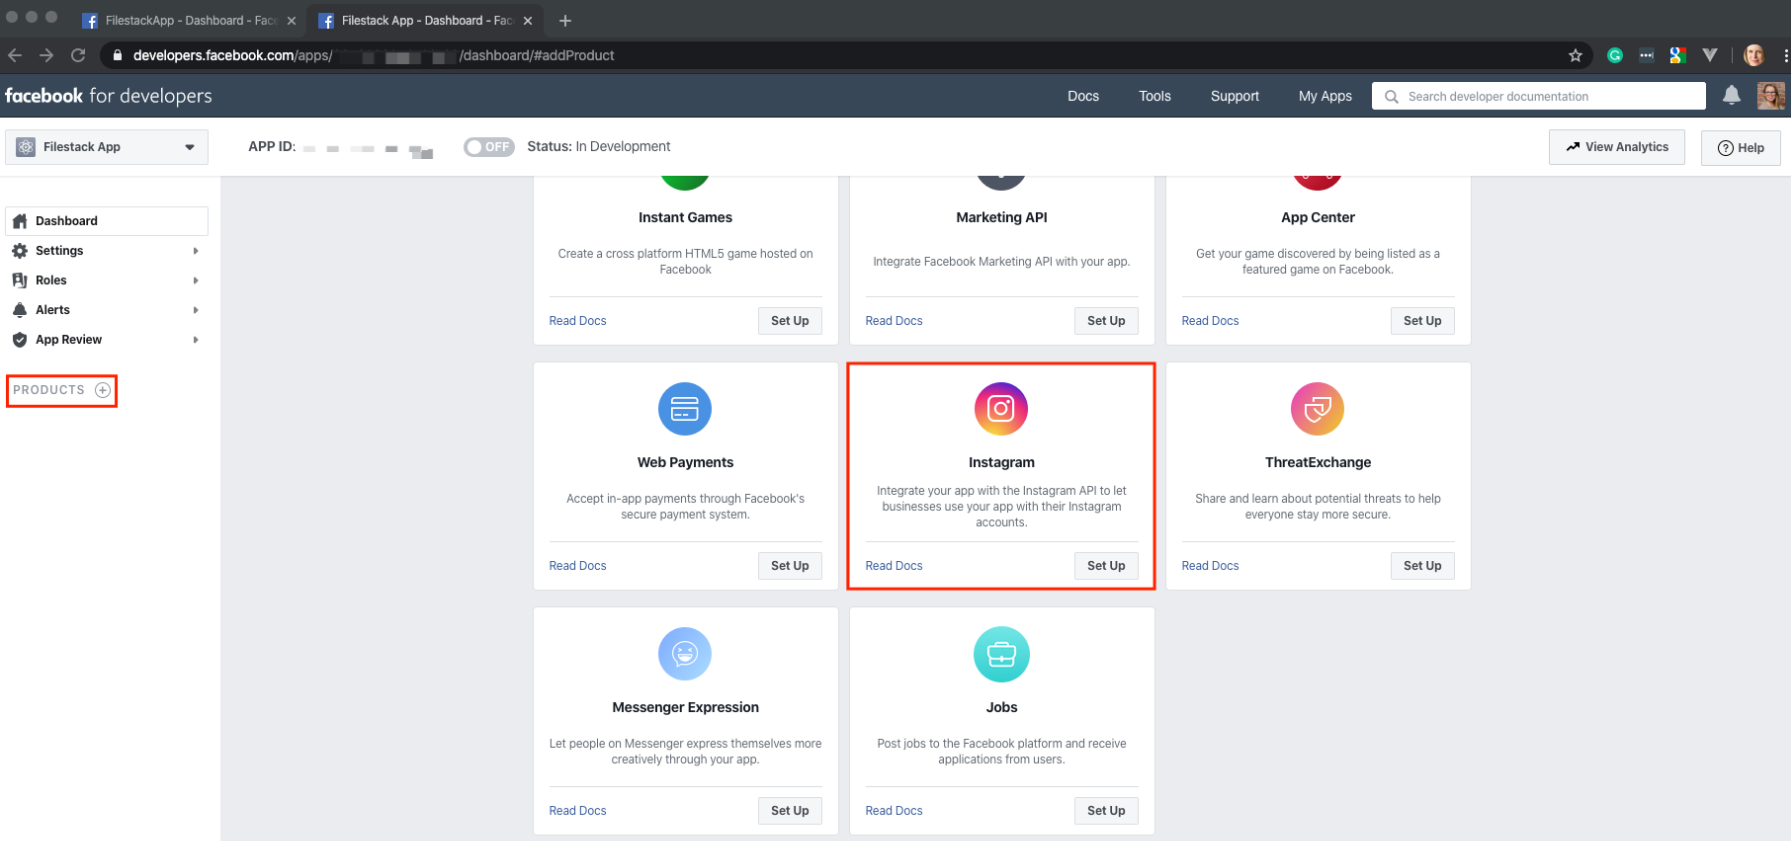Click the Roles icon in the sidebar
Viewport: 1791px width, 841px height.
[x=20, y=280]
